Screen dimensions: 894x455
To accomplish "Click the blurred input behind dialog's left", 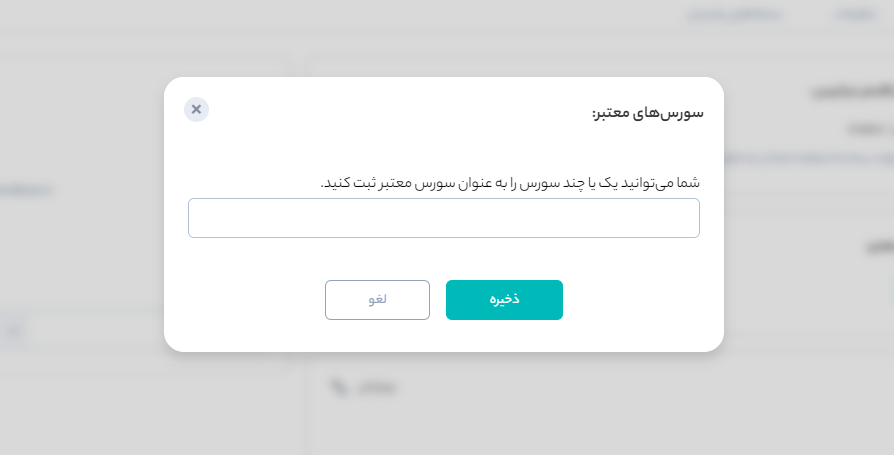I will pyautogui.click(x=98, y=331).
